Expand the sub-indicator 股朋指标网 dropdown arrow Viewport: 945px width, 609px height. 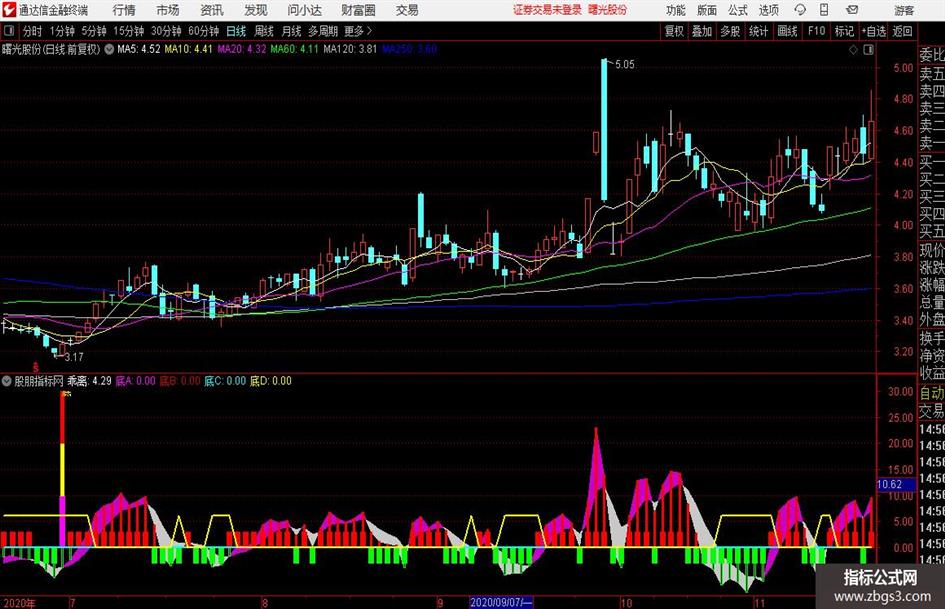click(x=7, y=381)
